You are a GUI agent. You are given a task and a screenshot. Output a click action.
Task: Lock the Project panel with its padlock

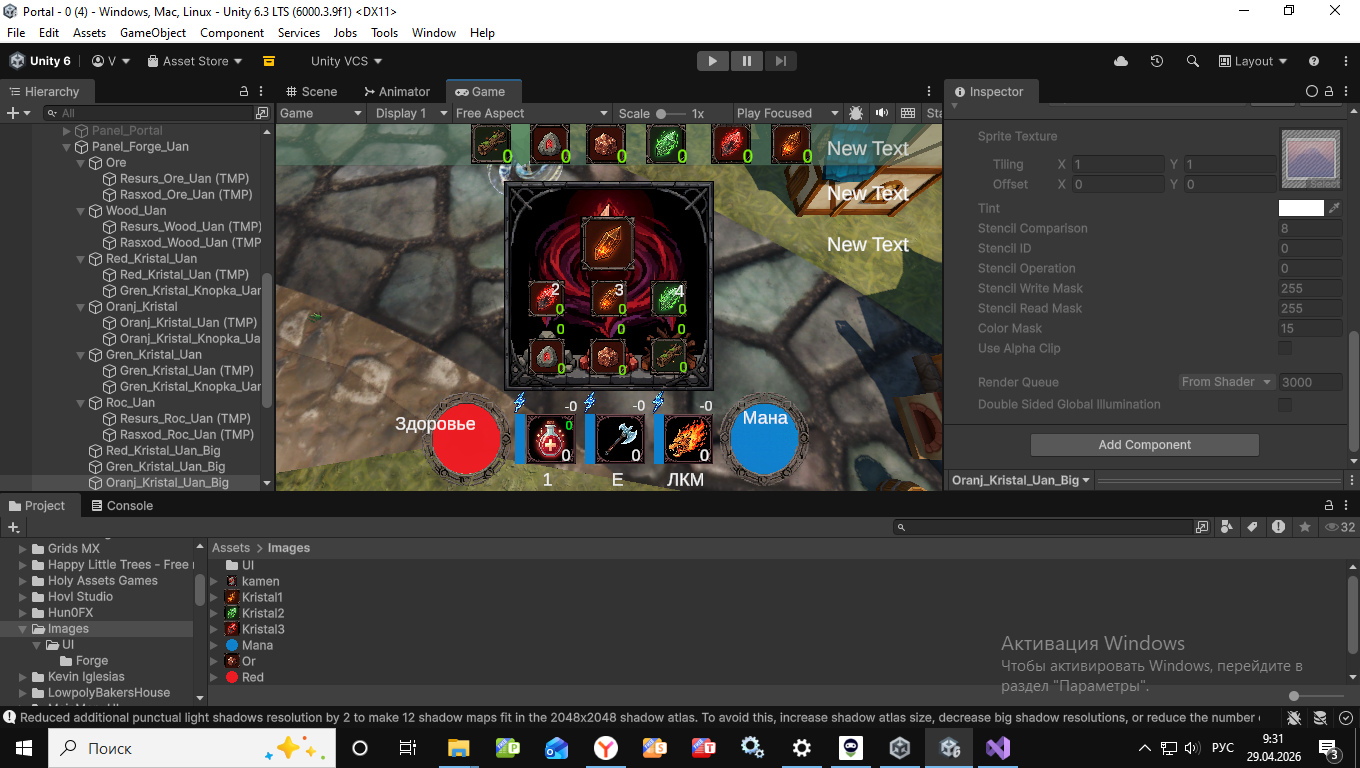pos(1330,505)
